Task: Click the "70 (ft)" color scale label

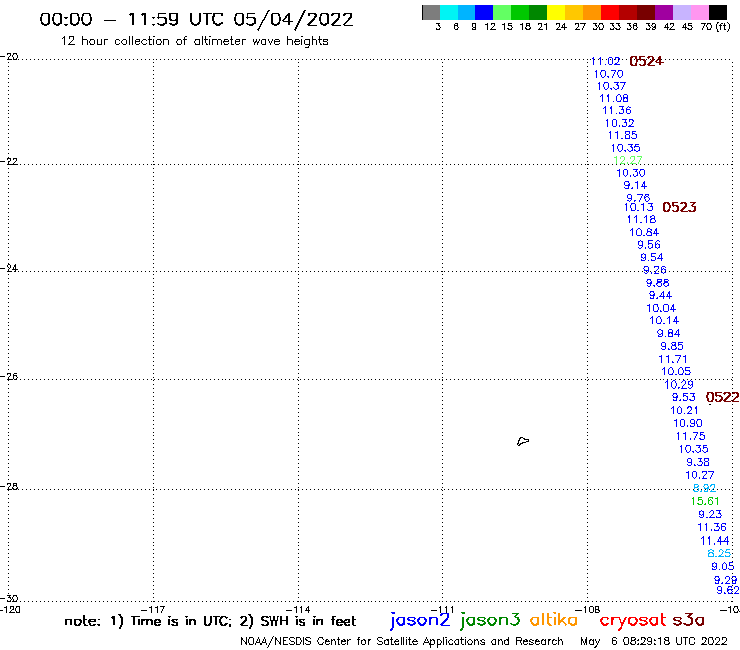Action: point(715,27)
